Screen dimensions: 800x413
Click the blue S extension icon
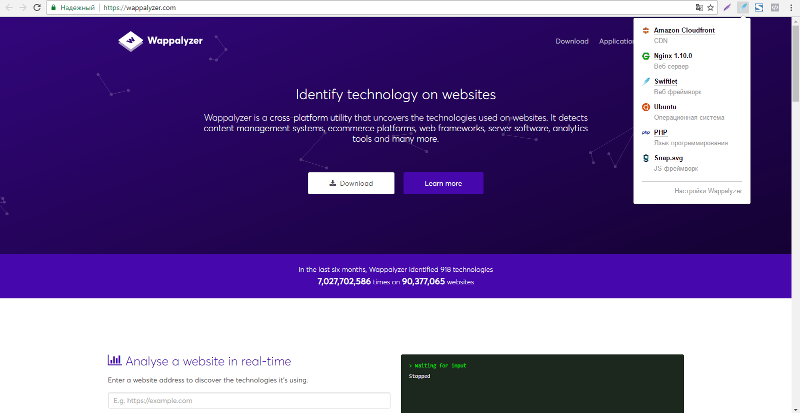759,8
